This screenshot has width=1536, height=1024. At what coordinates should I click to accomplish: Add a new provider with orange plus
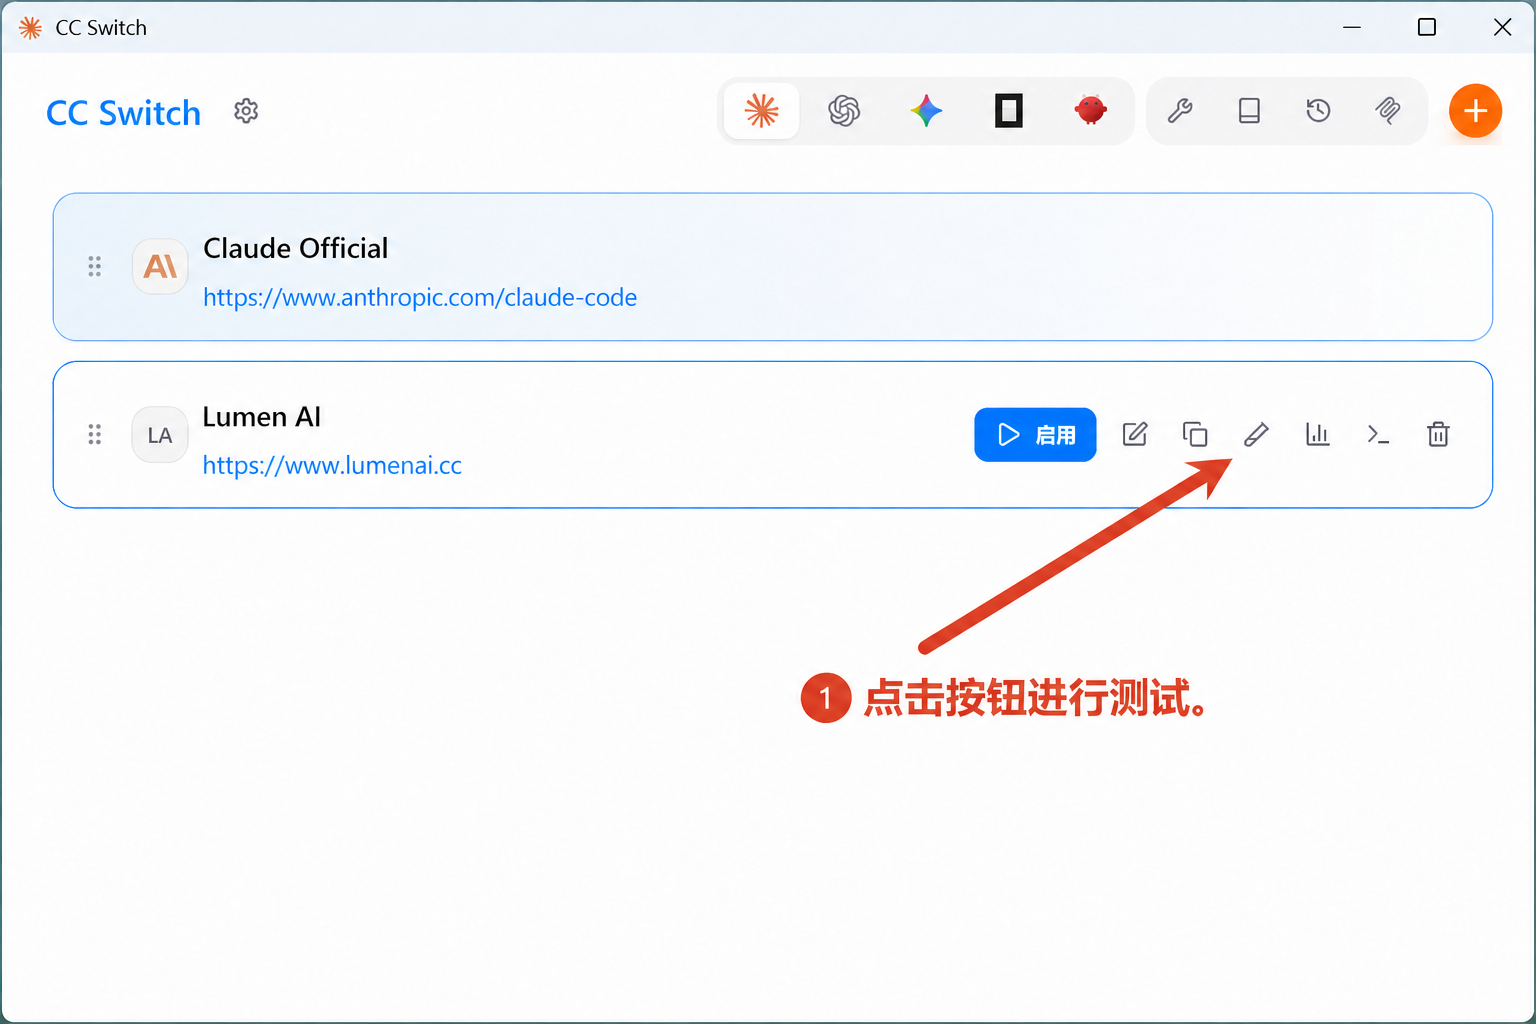click(1475, 111)
